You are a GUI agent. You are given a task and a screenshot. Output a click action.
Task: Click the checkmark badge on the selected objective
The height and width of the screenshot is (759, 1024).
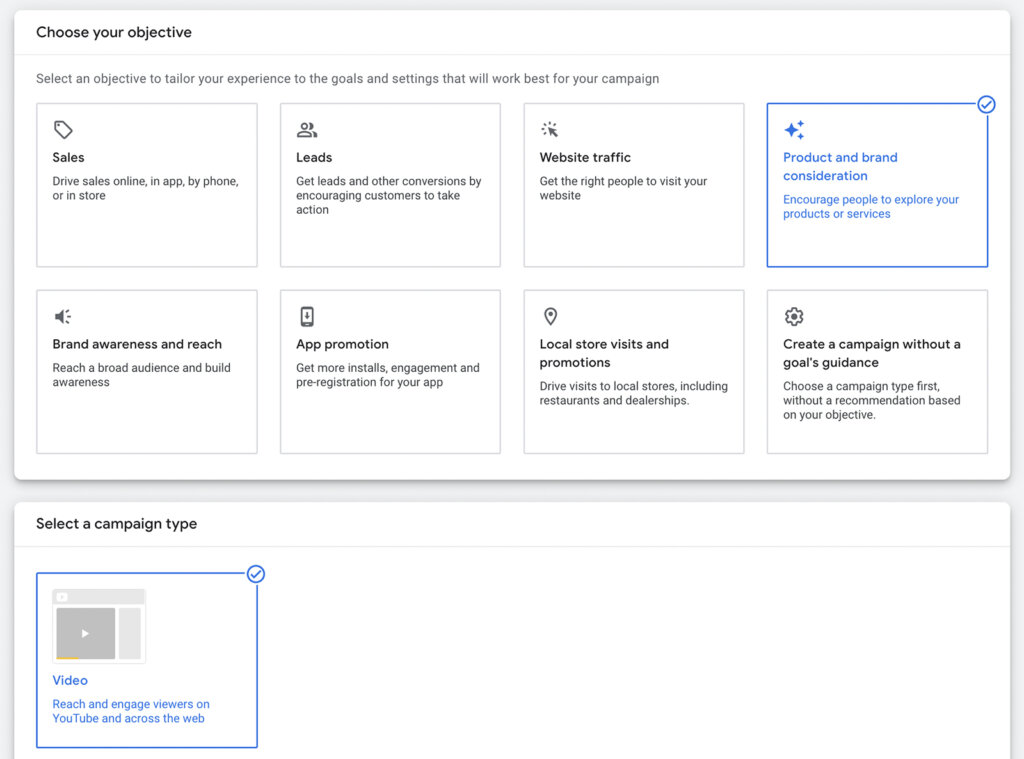(x=987, y=104)
